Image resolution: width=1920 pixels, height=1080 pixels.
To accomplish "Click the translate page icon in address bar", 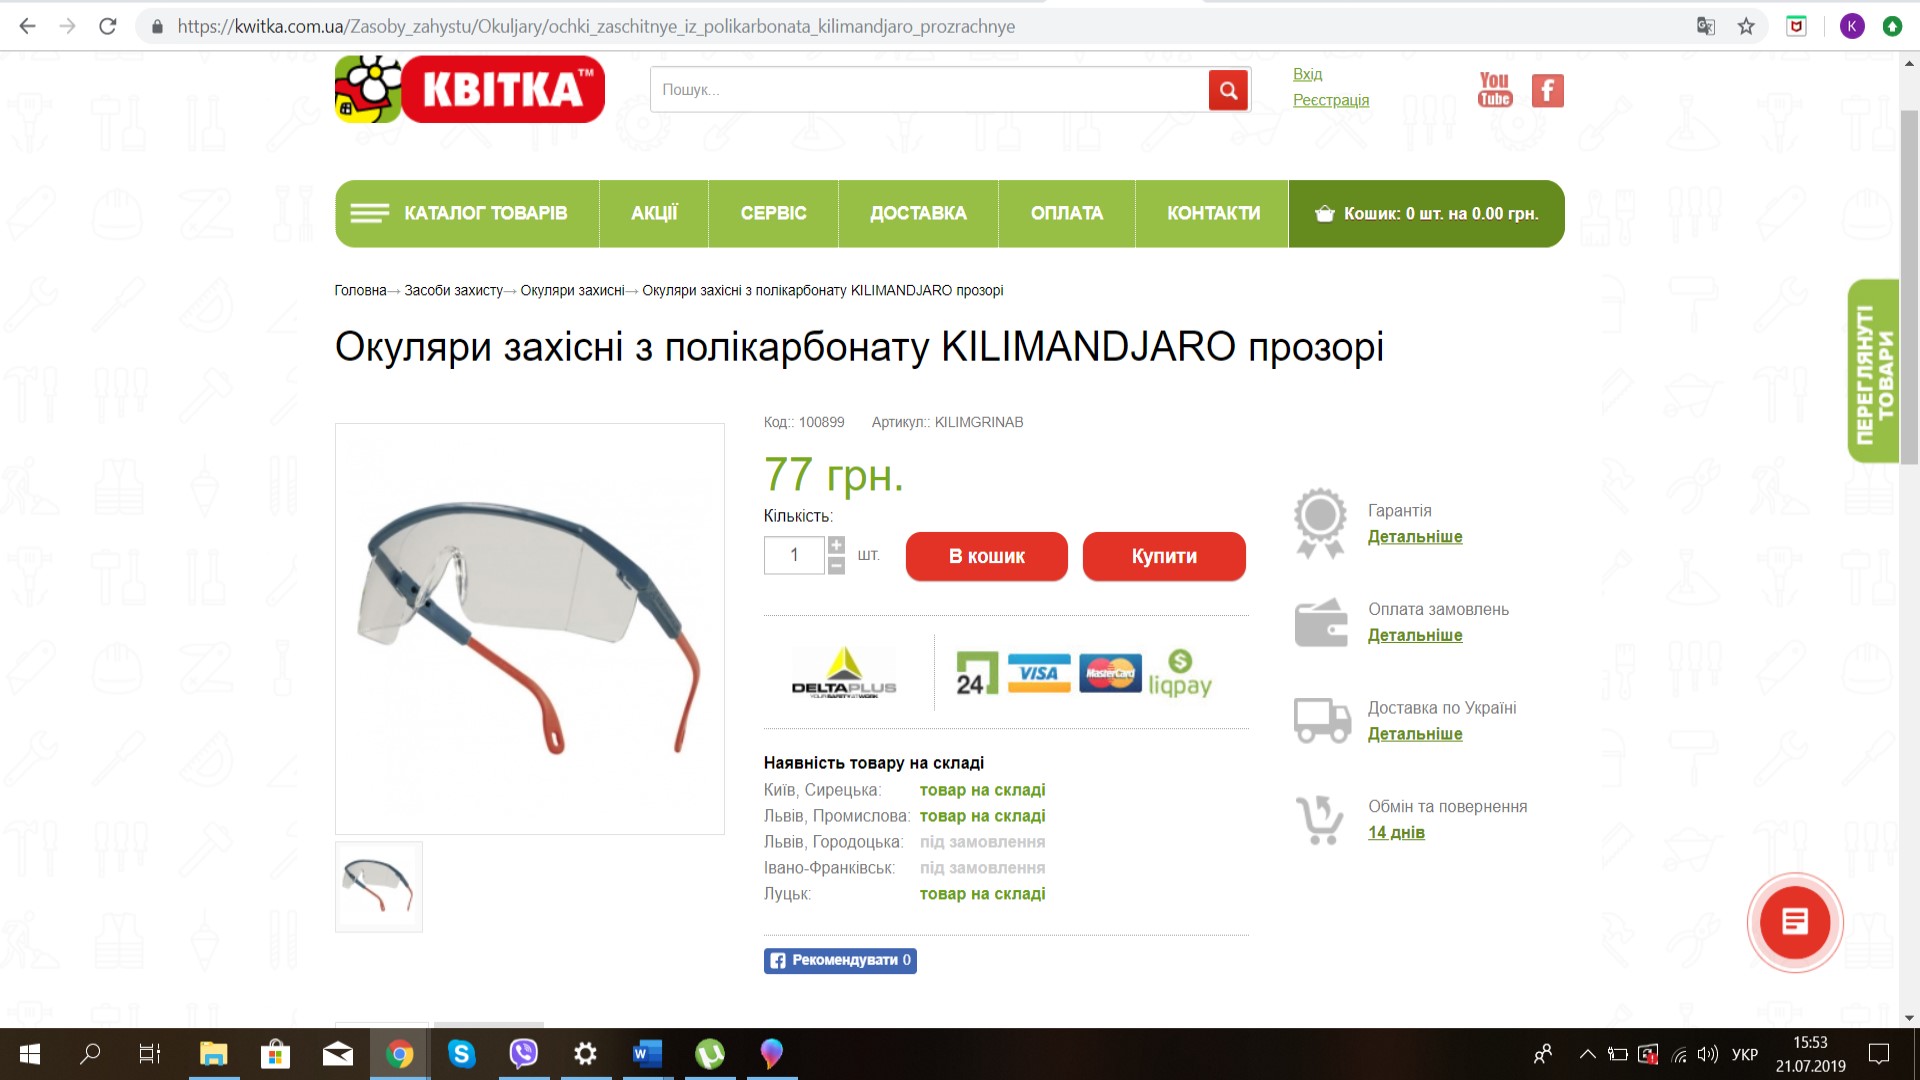I will click(x=1706, y=27).
